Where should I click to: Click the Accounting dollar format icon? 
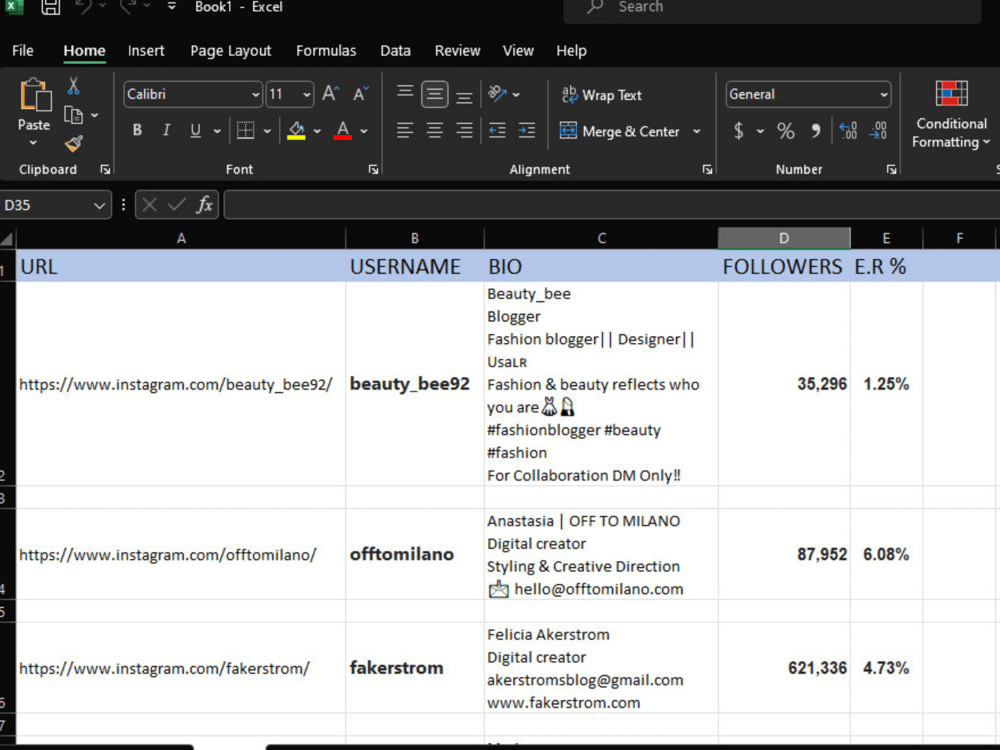point(739,131)
